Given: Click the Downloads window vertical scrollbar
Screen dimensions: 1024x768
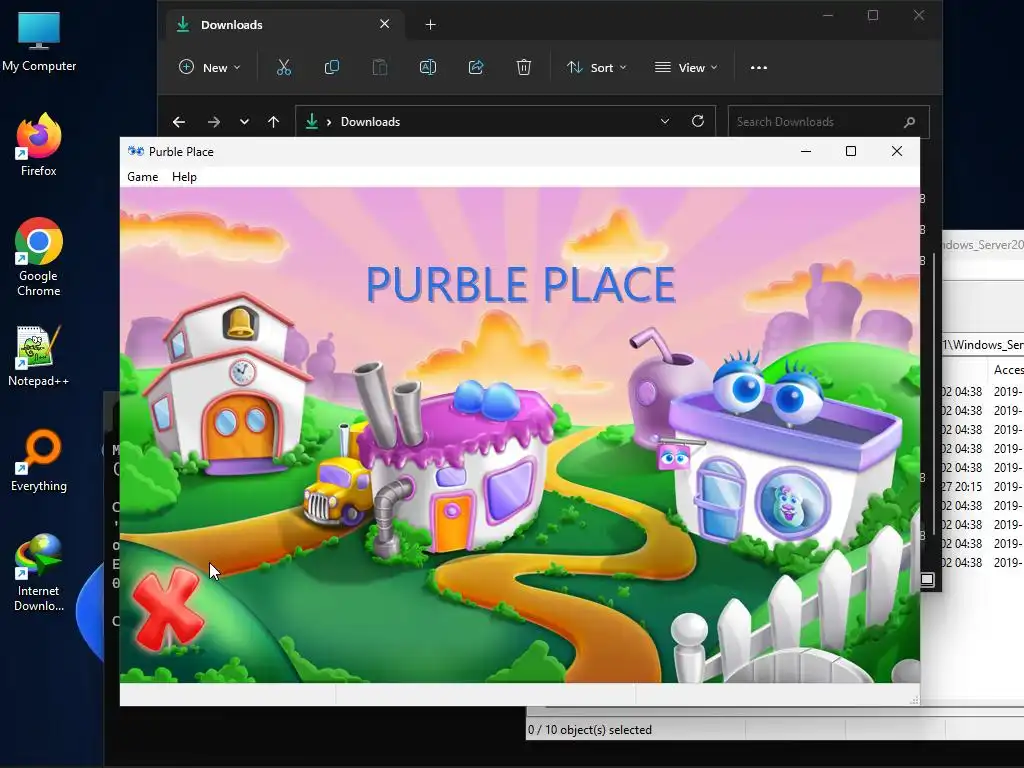Looking at the screenshot, I should point(935,392).
